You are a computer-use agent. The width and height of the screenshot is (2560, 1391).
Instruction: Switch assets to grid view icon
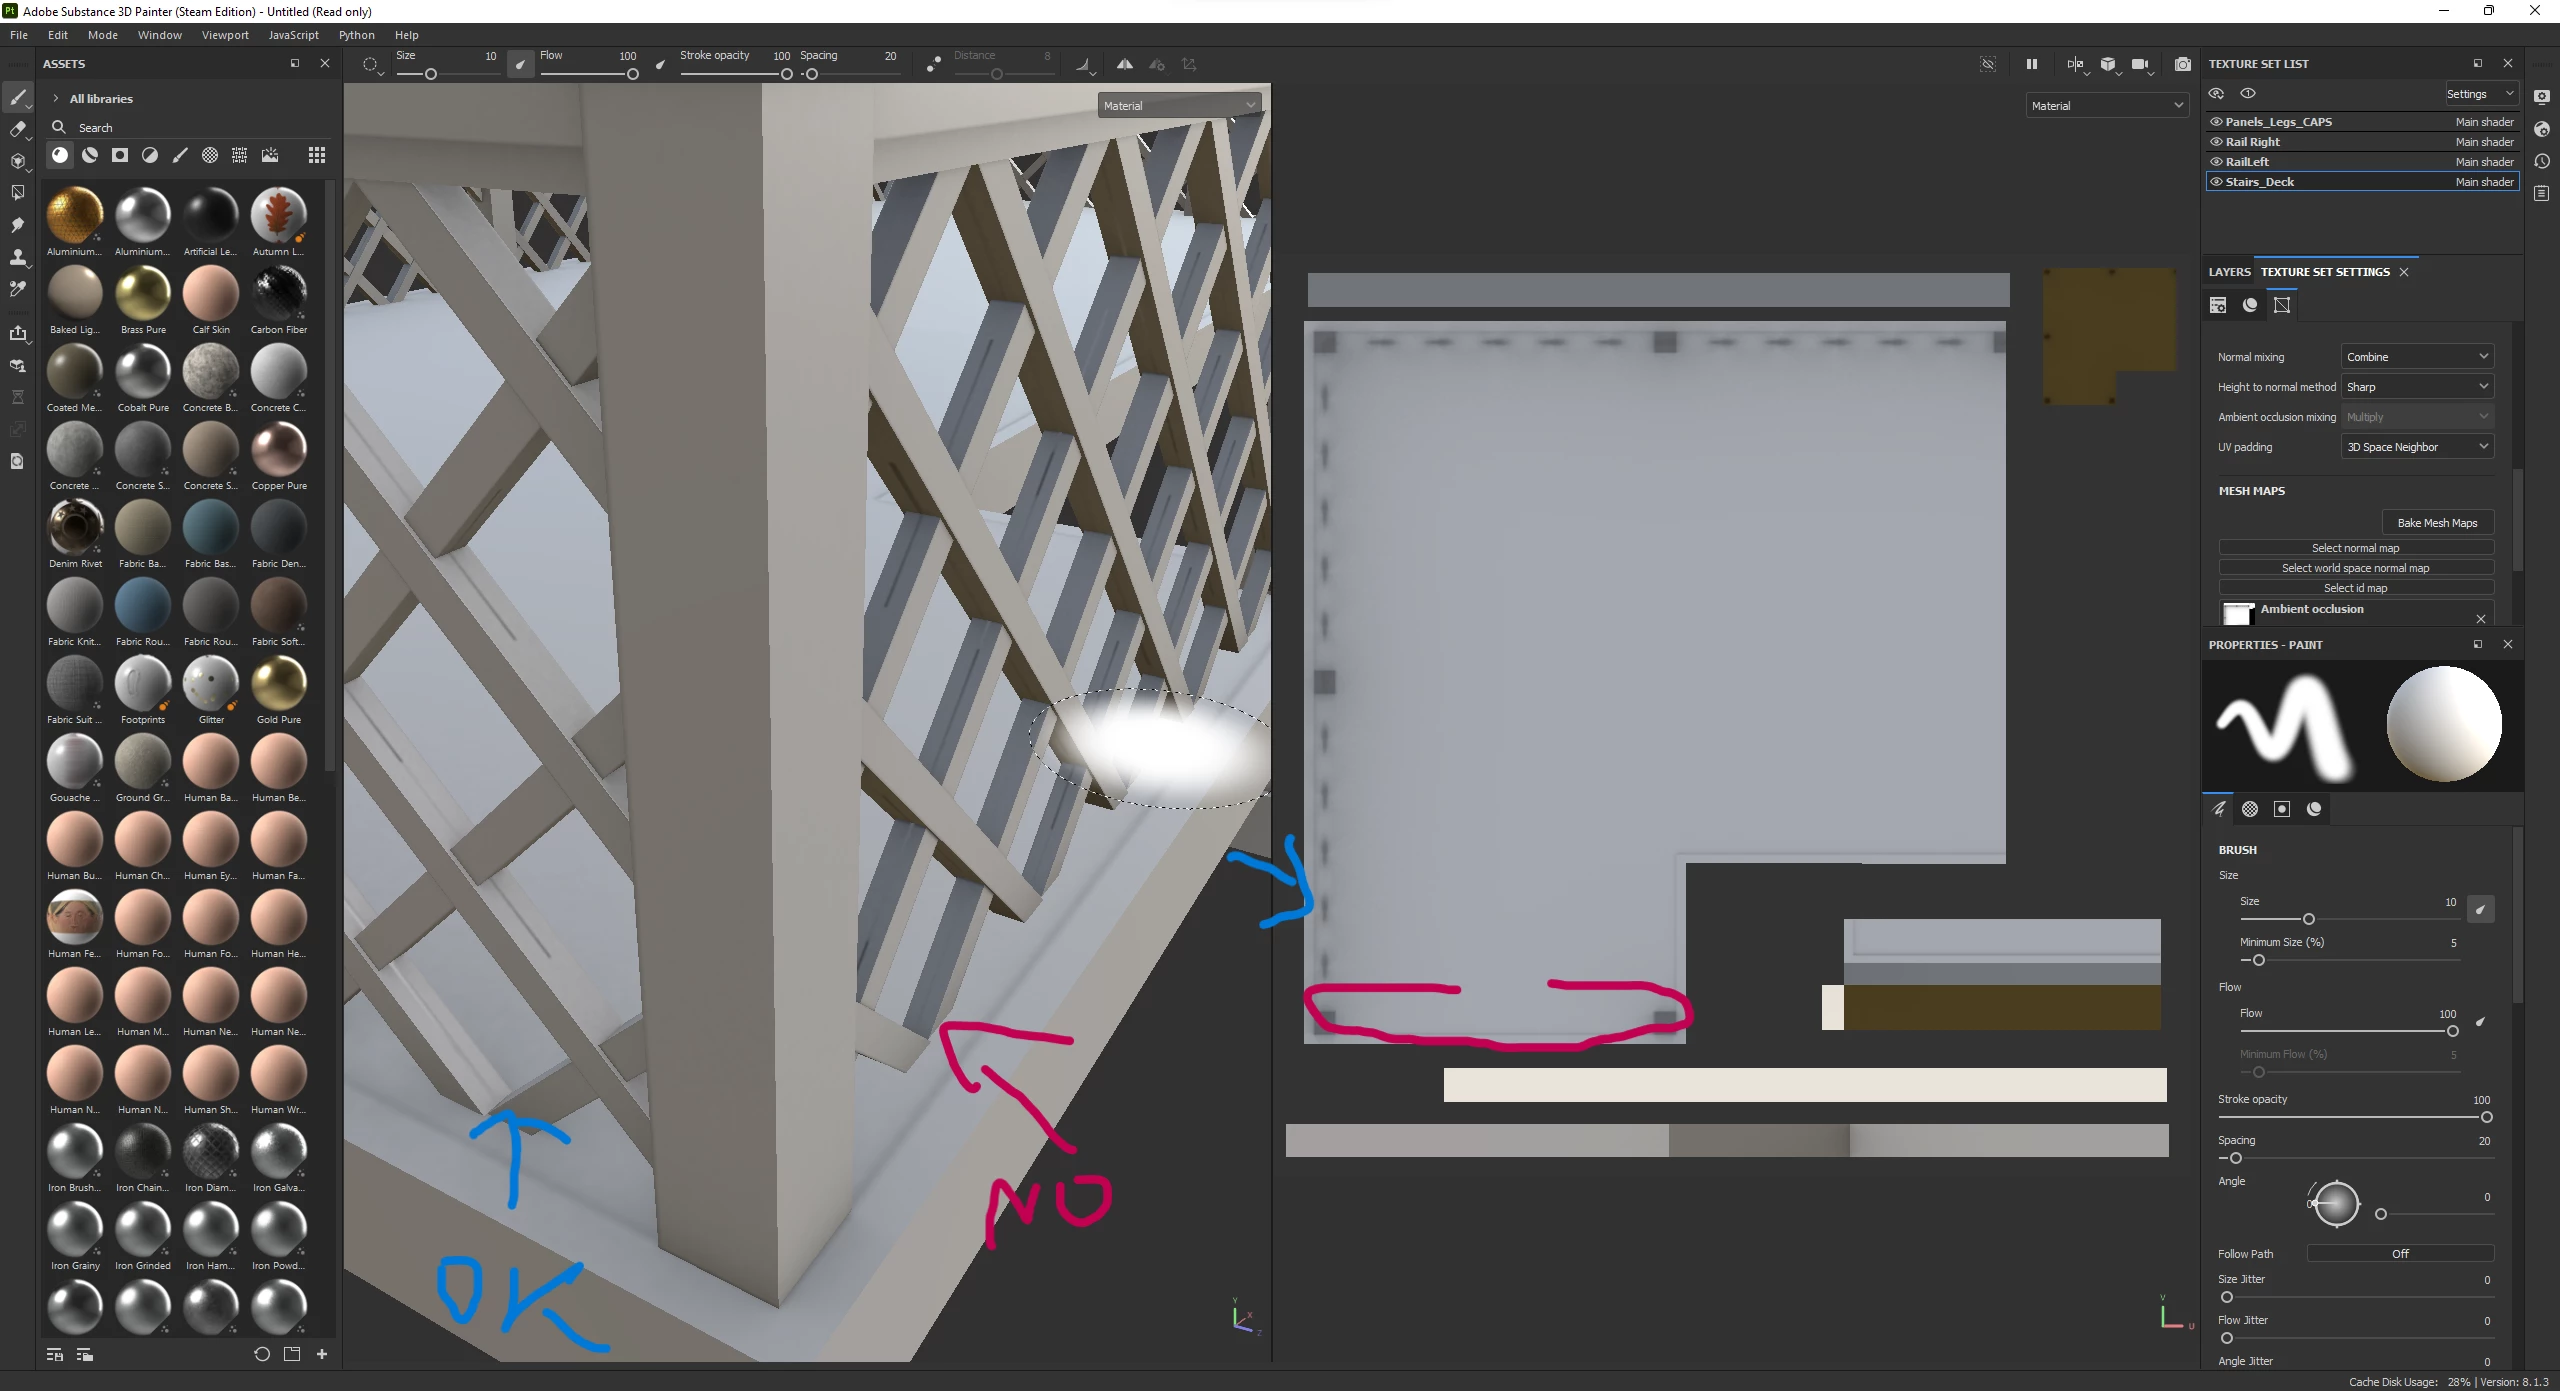(x=317, y=155)
